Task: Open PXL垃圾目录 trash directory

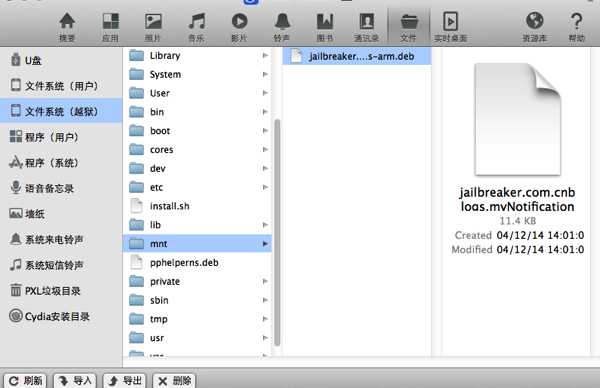Action: (x=61, y=291)
